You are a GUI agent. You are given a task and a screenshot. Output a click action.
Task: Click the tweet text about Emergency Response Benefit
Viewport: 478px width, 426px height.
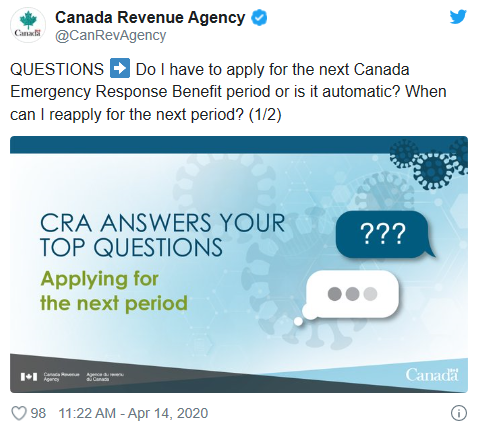click(x=228, y=92)
